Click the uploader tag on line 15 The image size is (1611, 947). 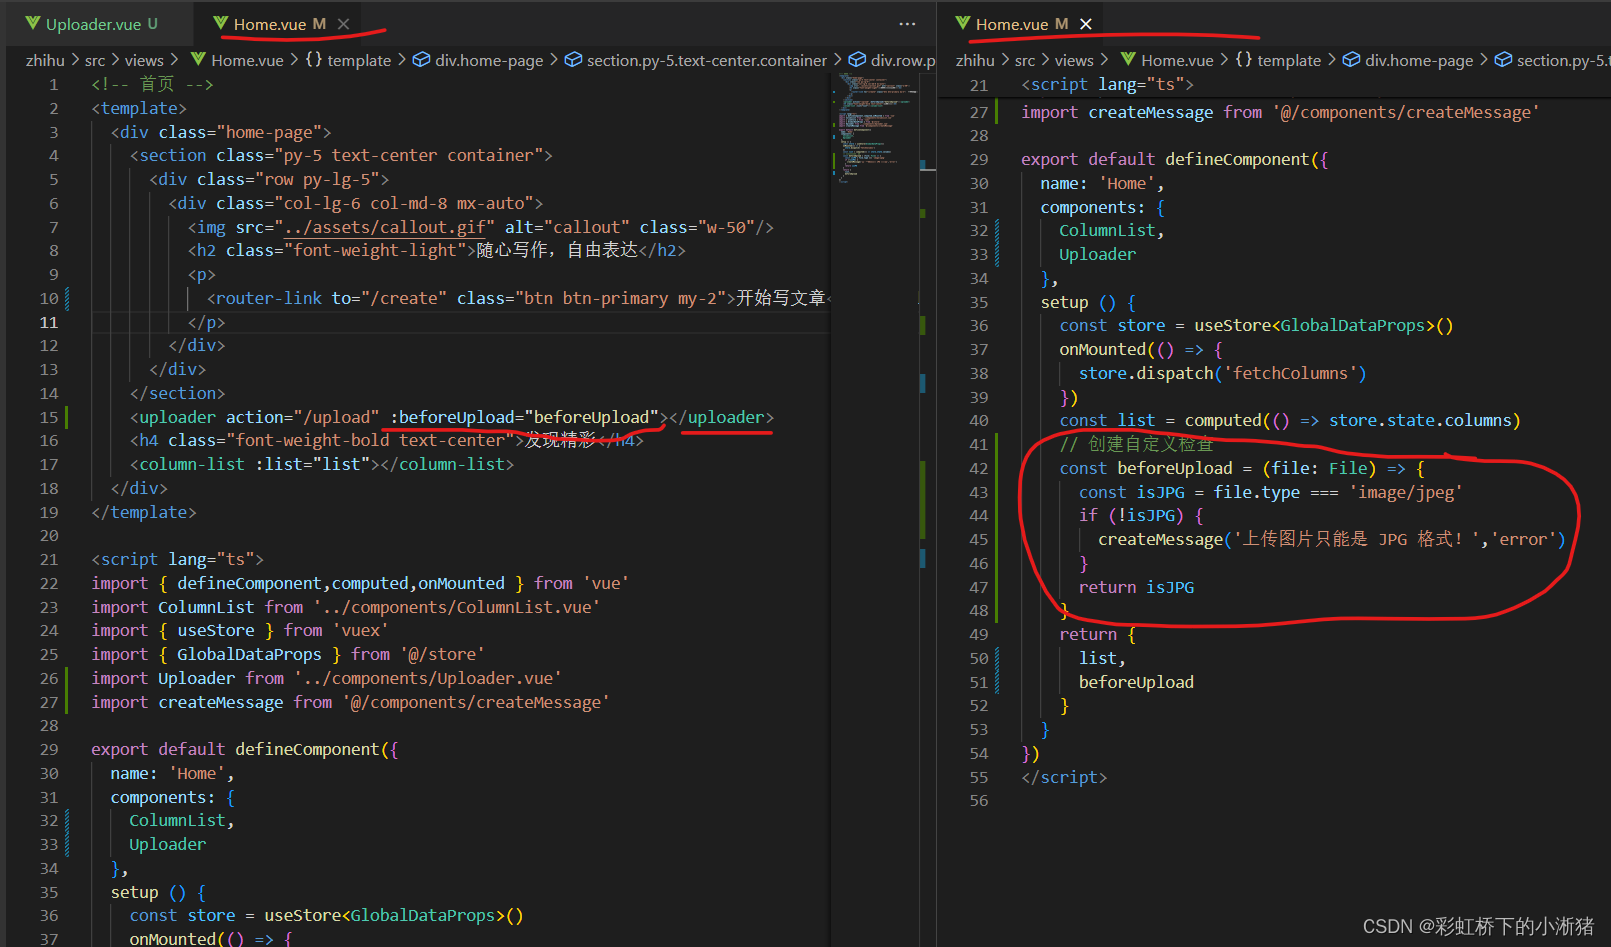click(177, 417)
